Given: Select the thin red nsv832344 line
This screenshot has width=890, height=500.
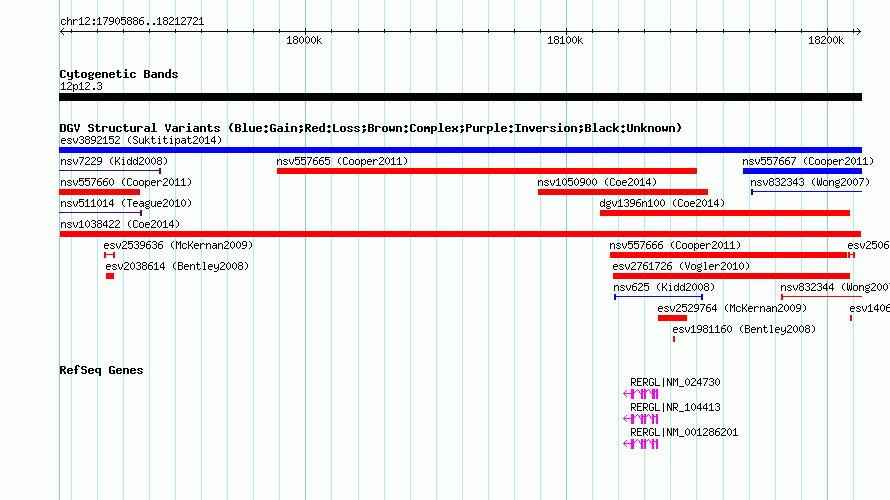Looking at the screenshot, I should 821,297.
